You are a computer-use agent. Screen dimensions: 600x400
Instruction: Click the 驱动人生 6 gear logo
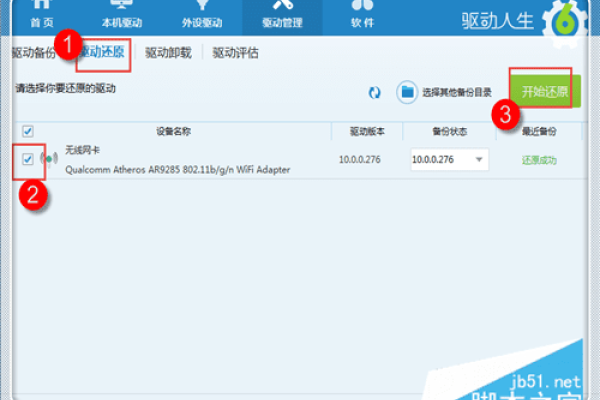coord(565,22)
